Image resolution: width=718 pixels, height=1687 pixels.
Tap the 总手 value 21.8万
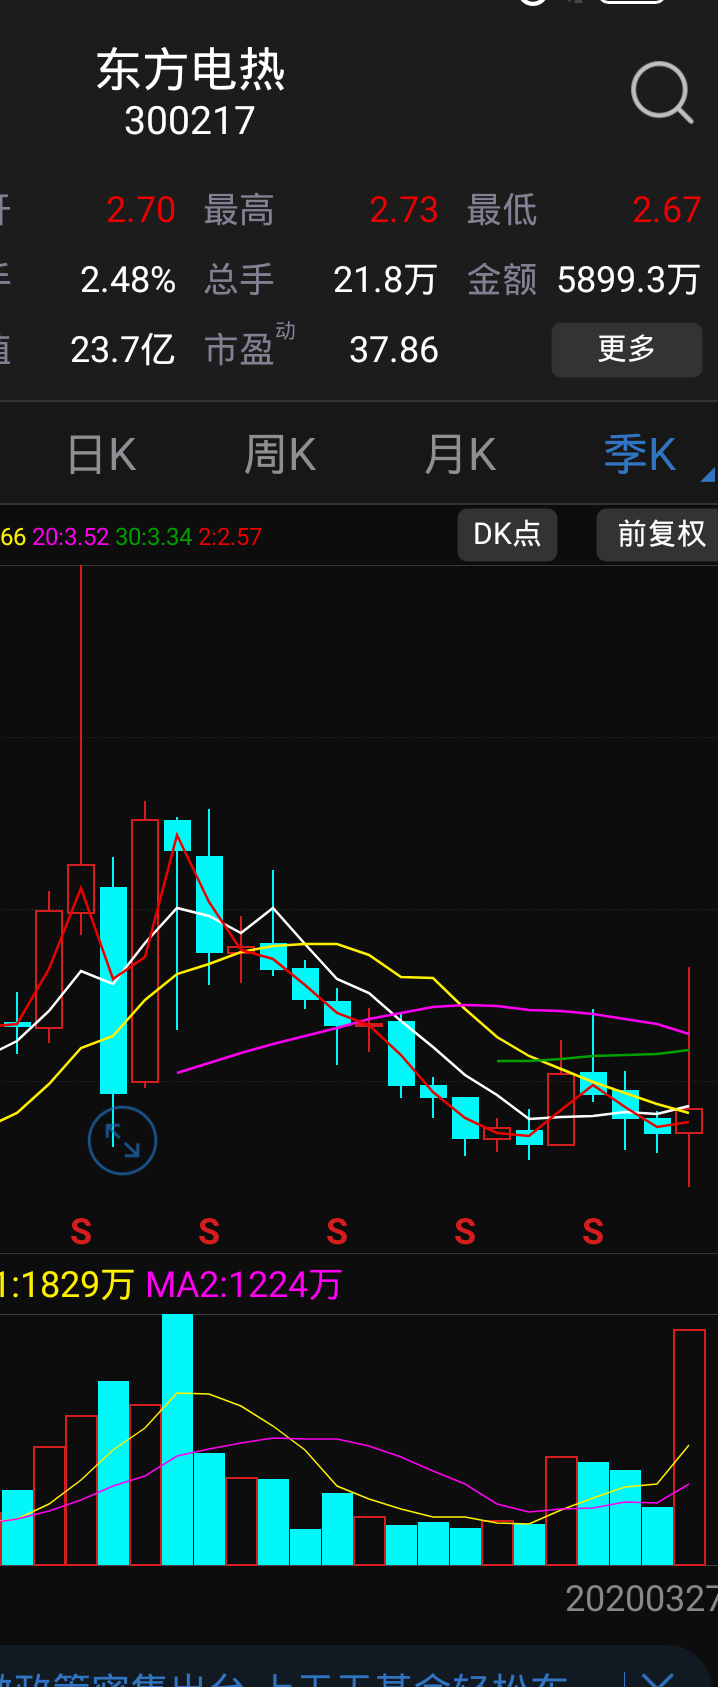(x=385, y=280)
